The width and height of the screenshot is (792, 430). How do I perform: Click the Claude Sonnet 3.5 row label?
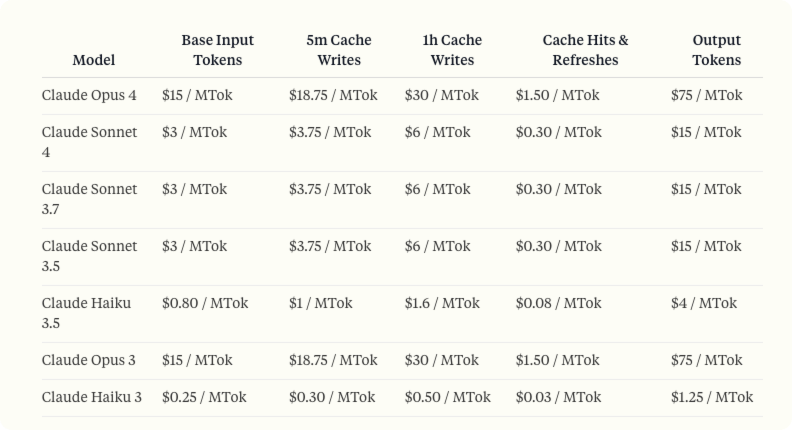89,256
